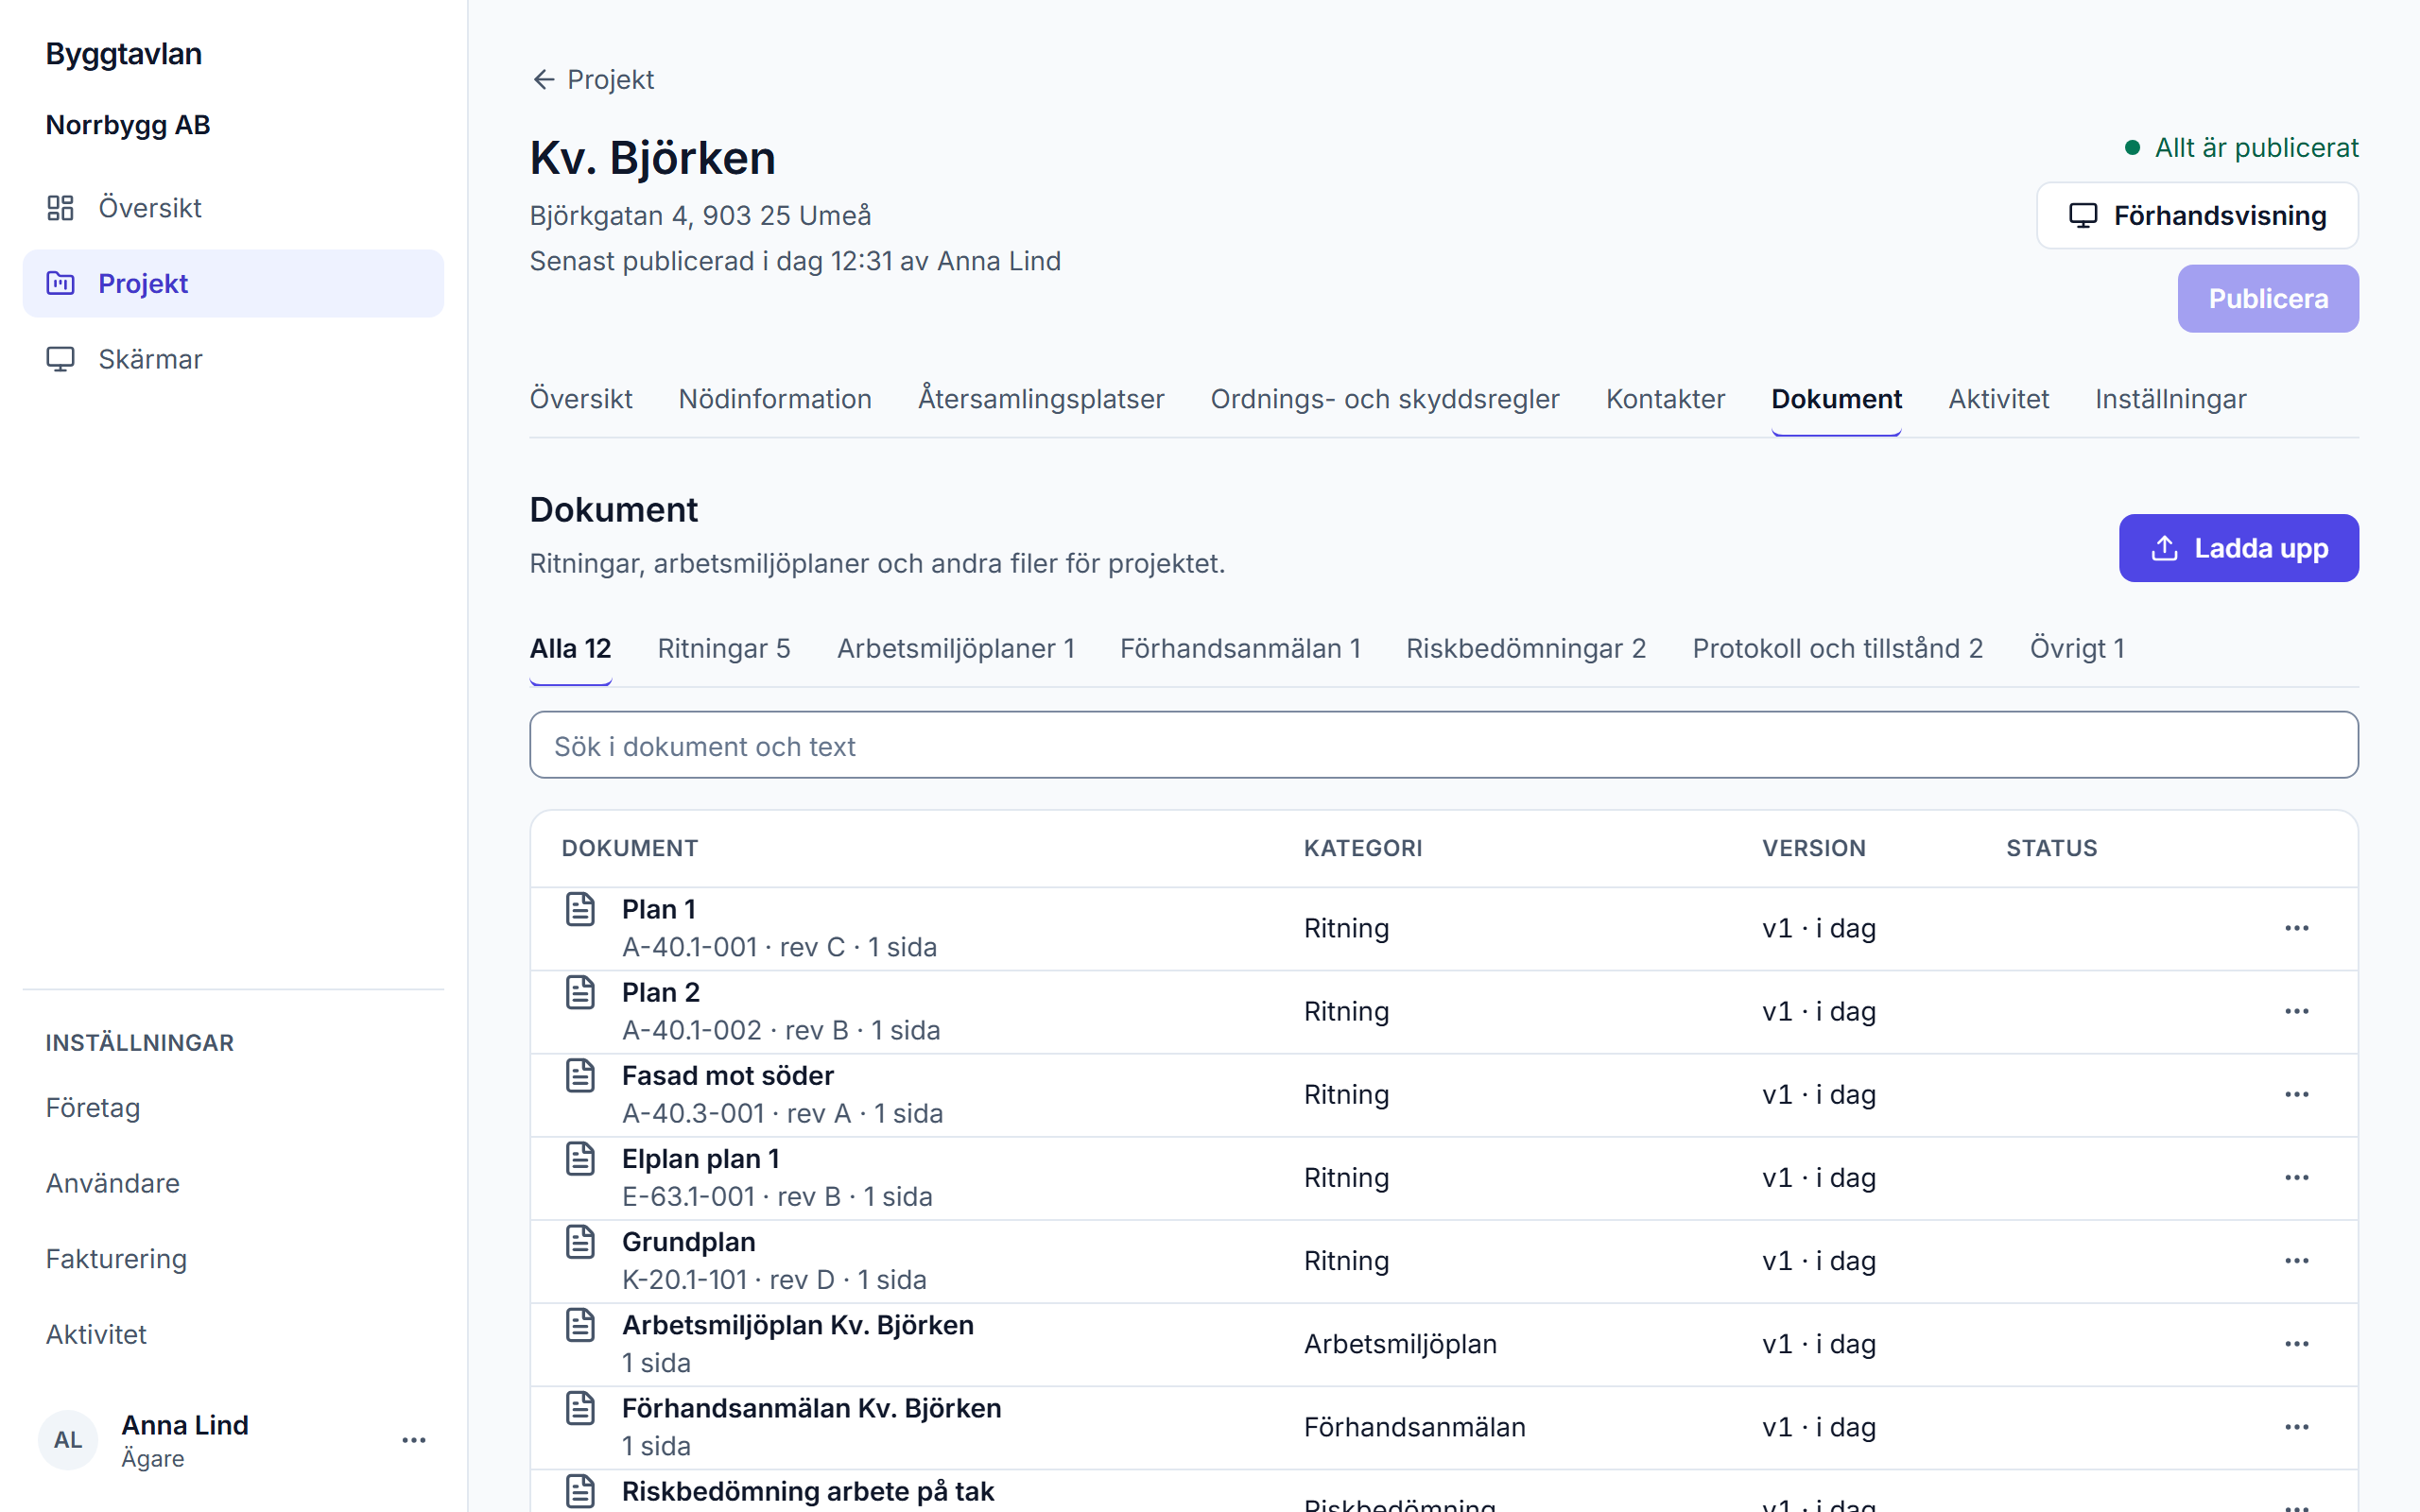Open the project Aktivitet tab
Image resolution: width=2420 pixels, height=1512 pixels.
(1998, 399)
